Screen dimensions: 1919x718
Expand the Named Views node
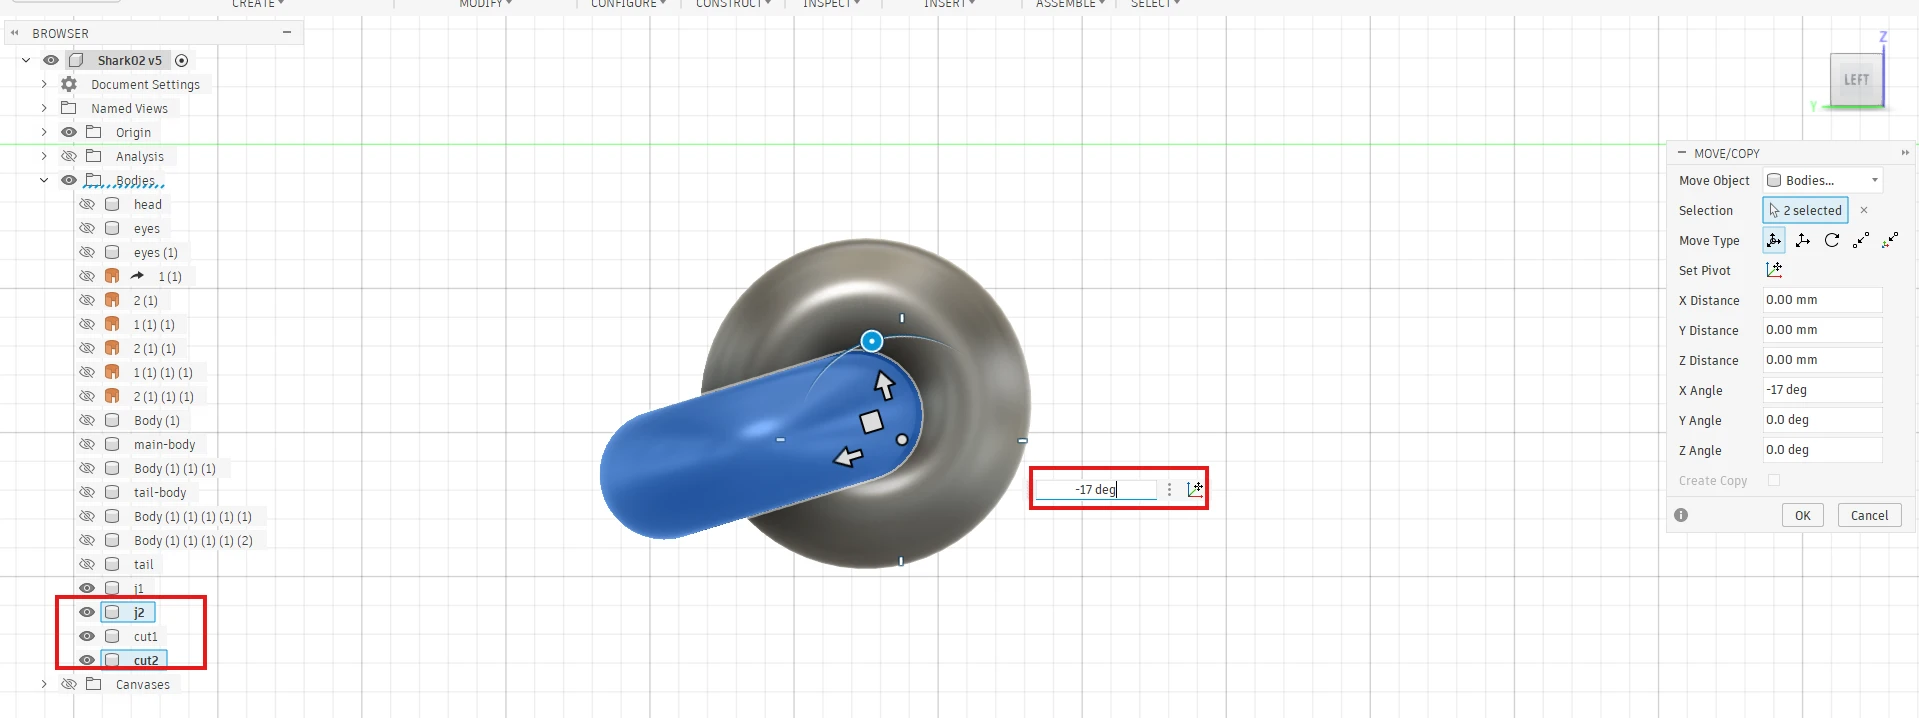(x=44, y=108)
